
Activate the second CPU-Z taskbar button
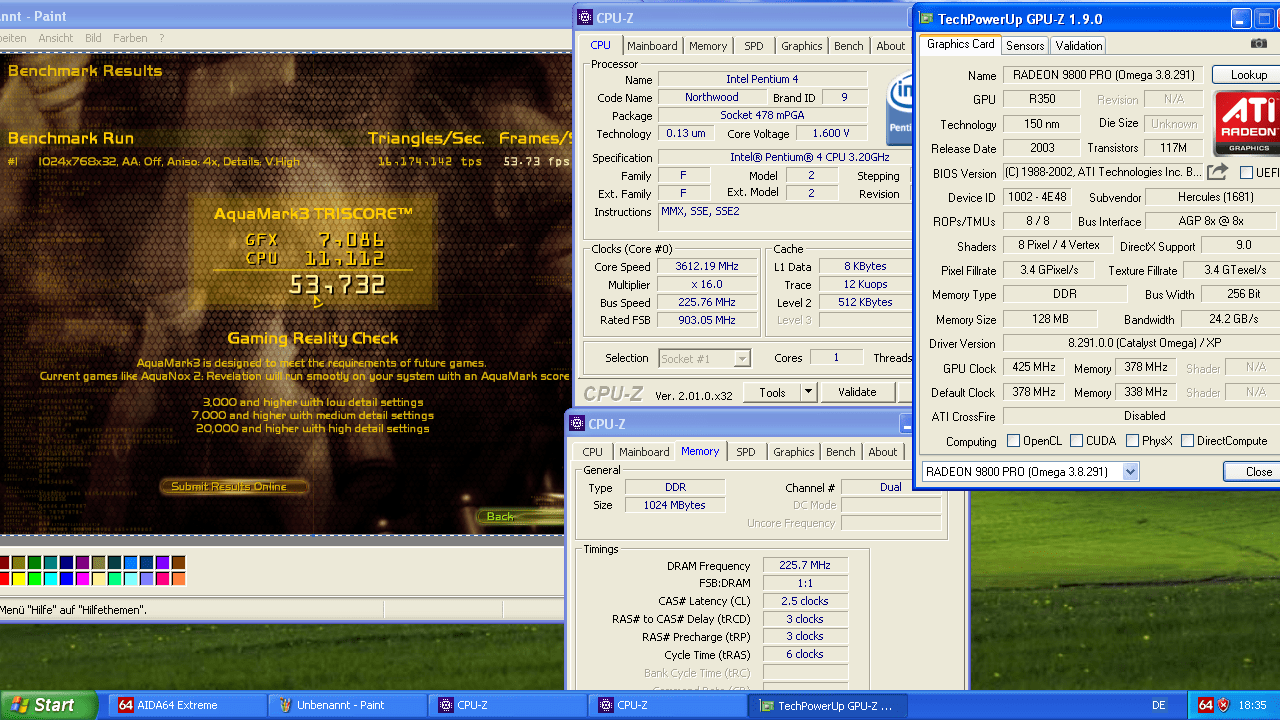coord(666,705)
